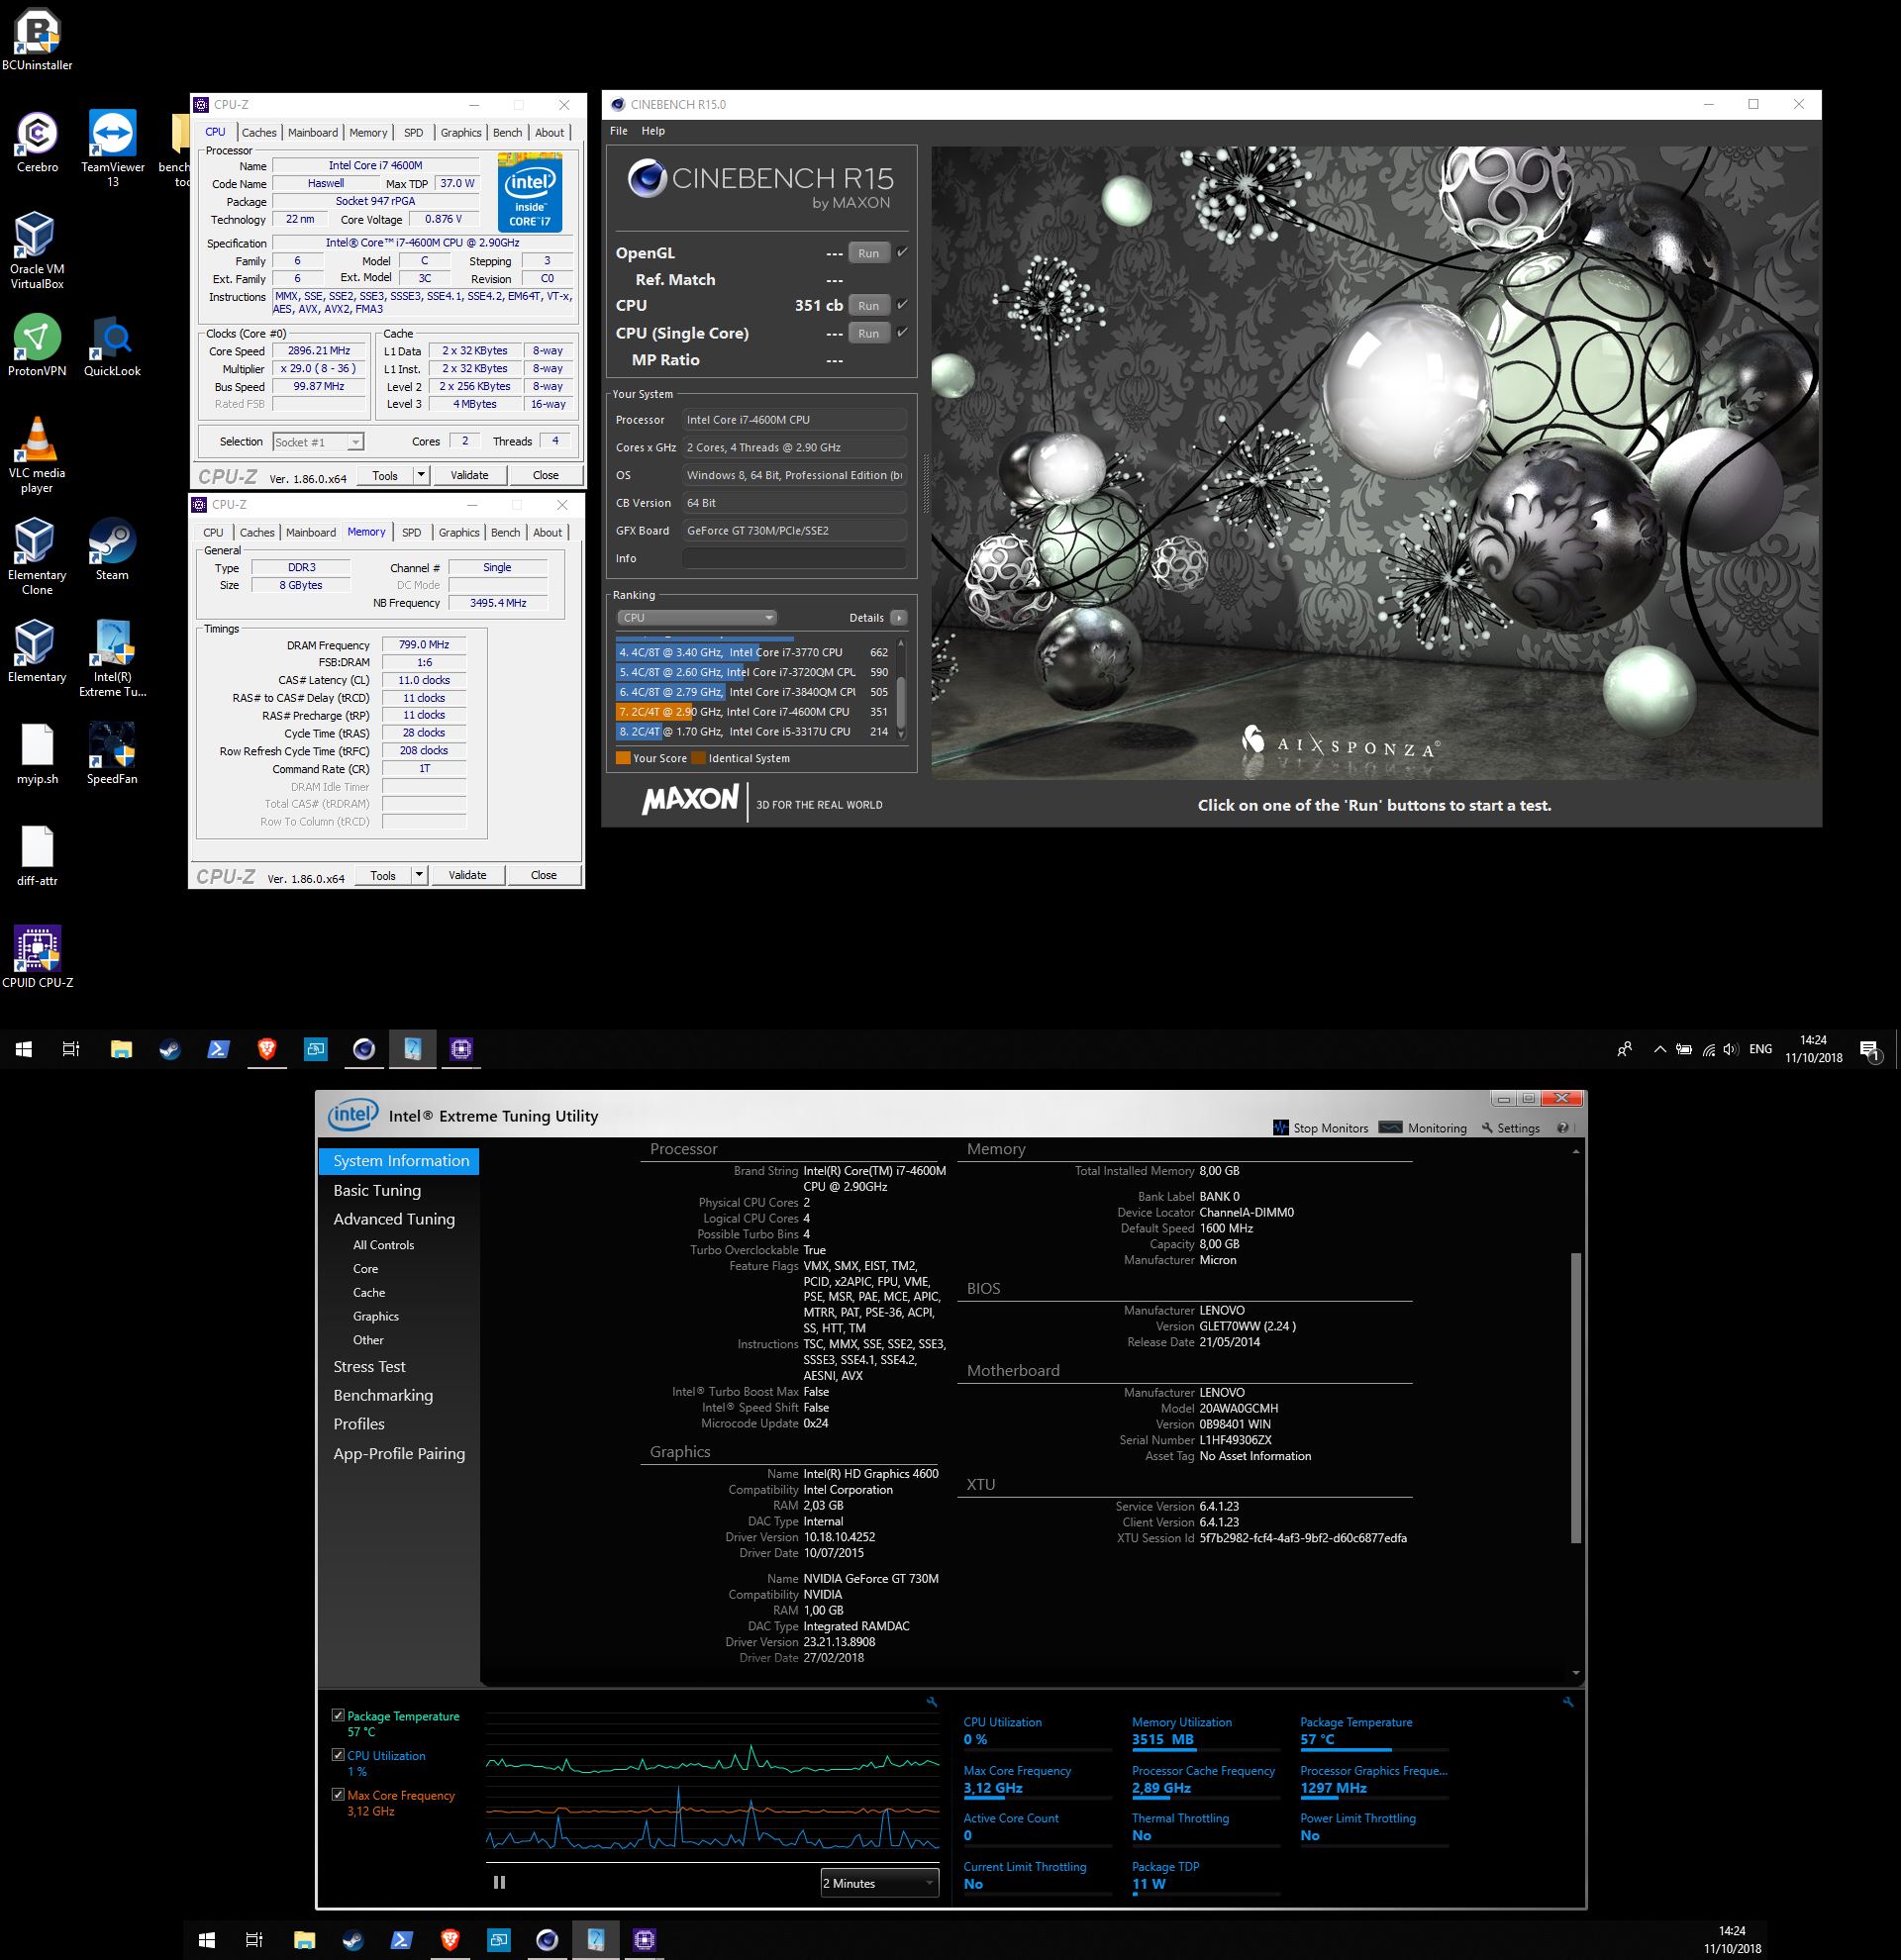Screen dimensions: 1901x1960
Task: Click the wrench icon above the XTU graph
Action: tap(932, 1702)
